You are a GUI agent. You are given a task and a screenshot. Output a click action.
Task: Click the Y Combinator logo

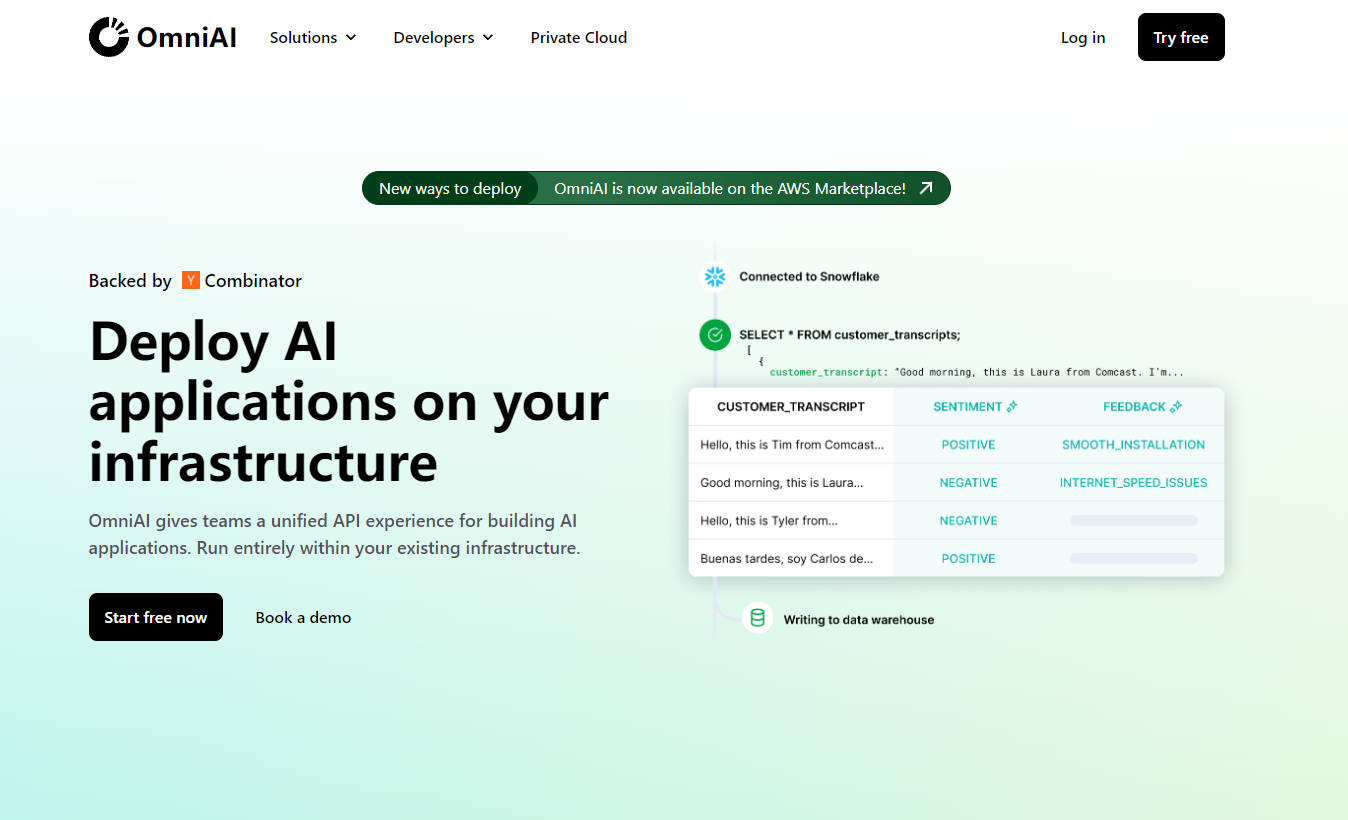point(190,280)
